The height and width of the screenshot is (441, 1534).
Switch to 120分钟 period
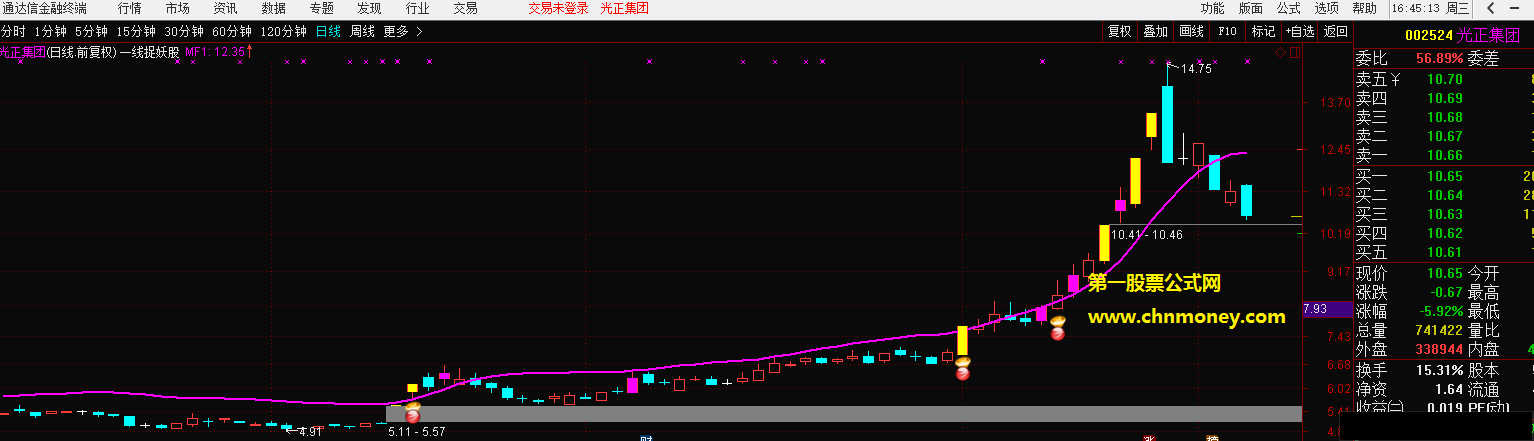click(283, 31)
